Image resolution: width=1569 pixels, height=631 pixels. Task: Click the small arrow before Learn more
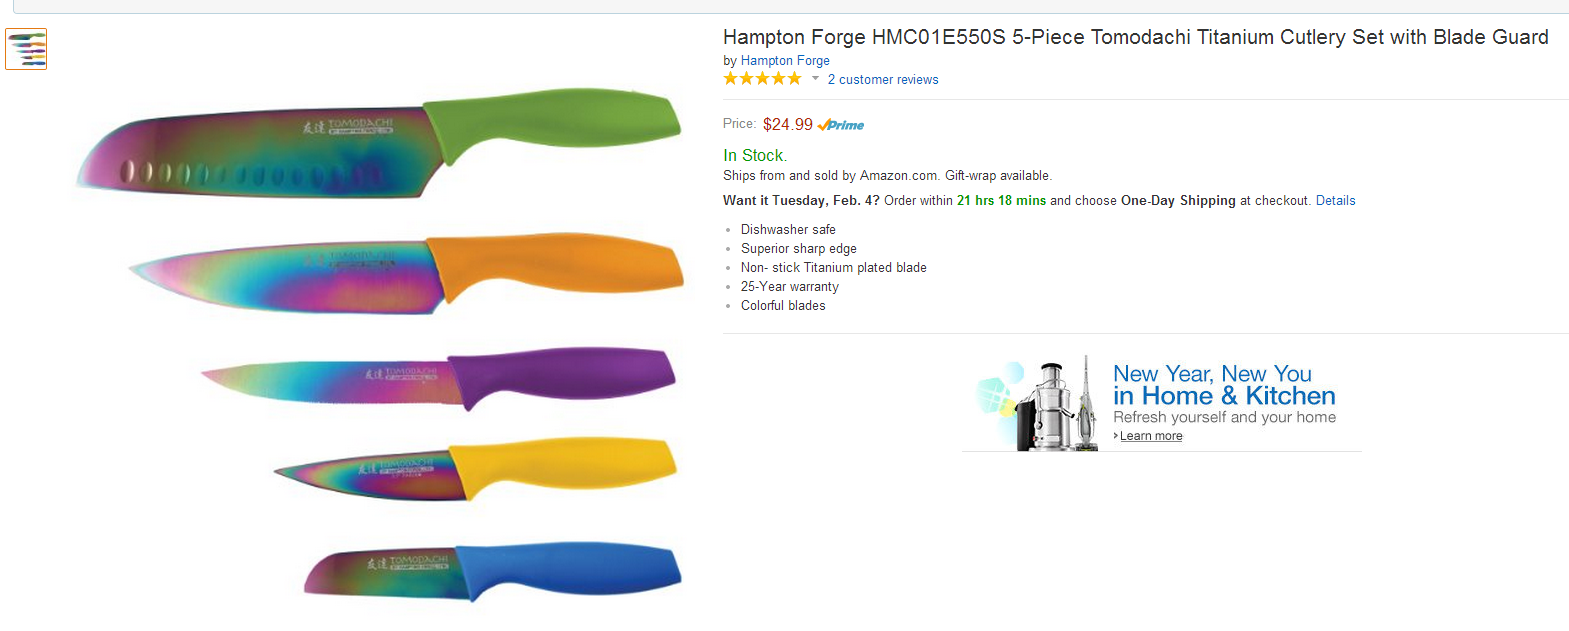click(1116, 436)
